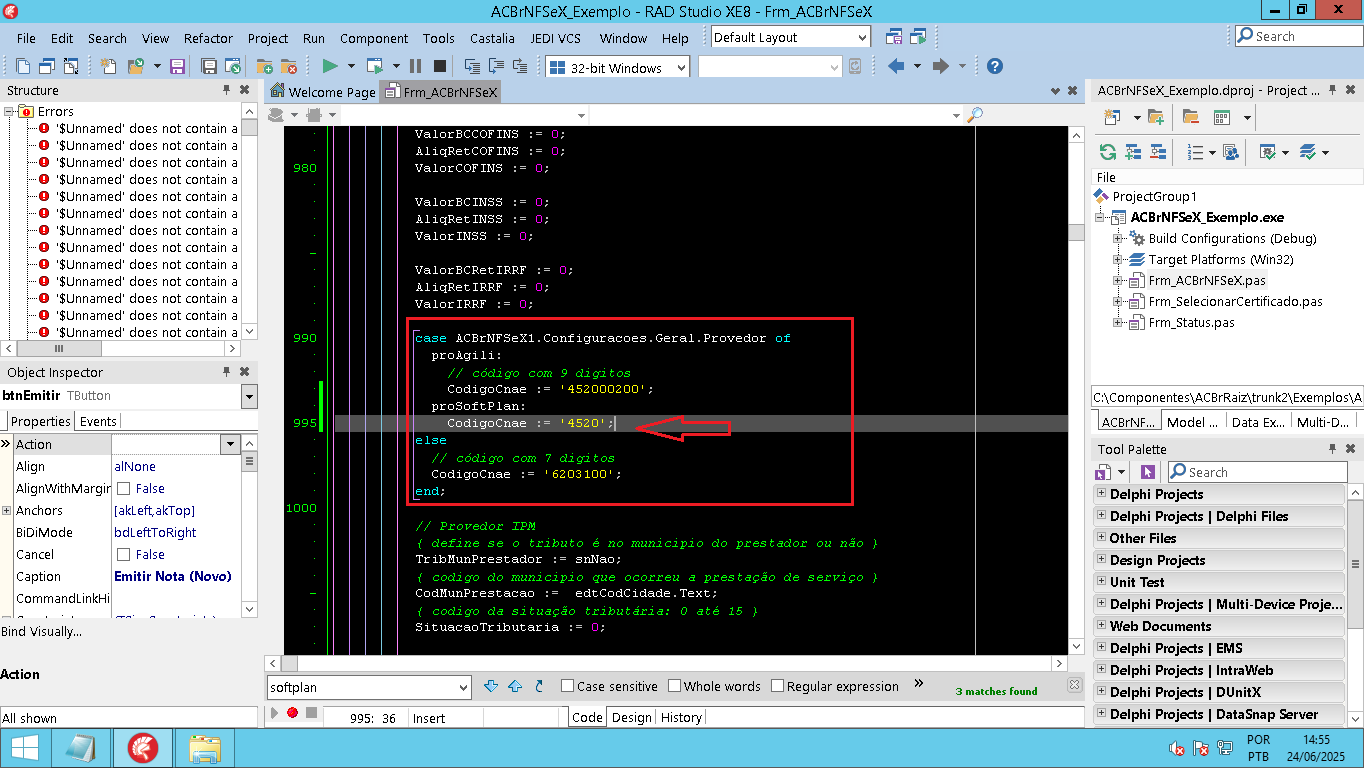Expand the Anchors property
Viewport: 1364px width, 768px height.
(6, 510)
